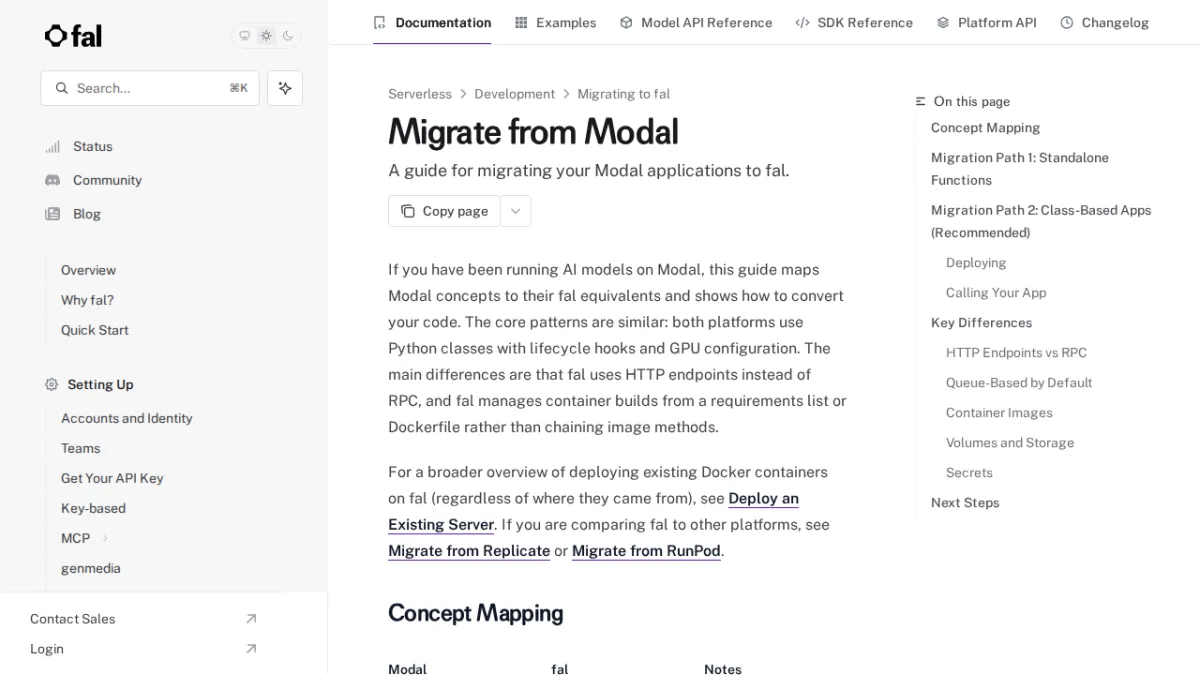Switch to dark theme moon icon
1200x675 pixels.
288,36
